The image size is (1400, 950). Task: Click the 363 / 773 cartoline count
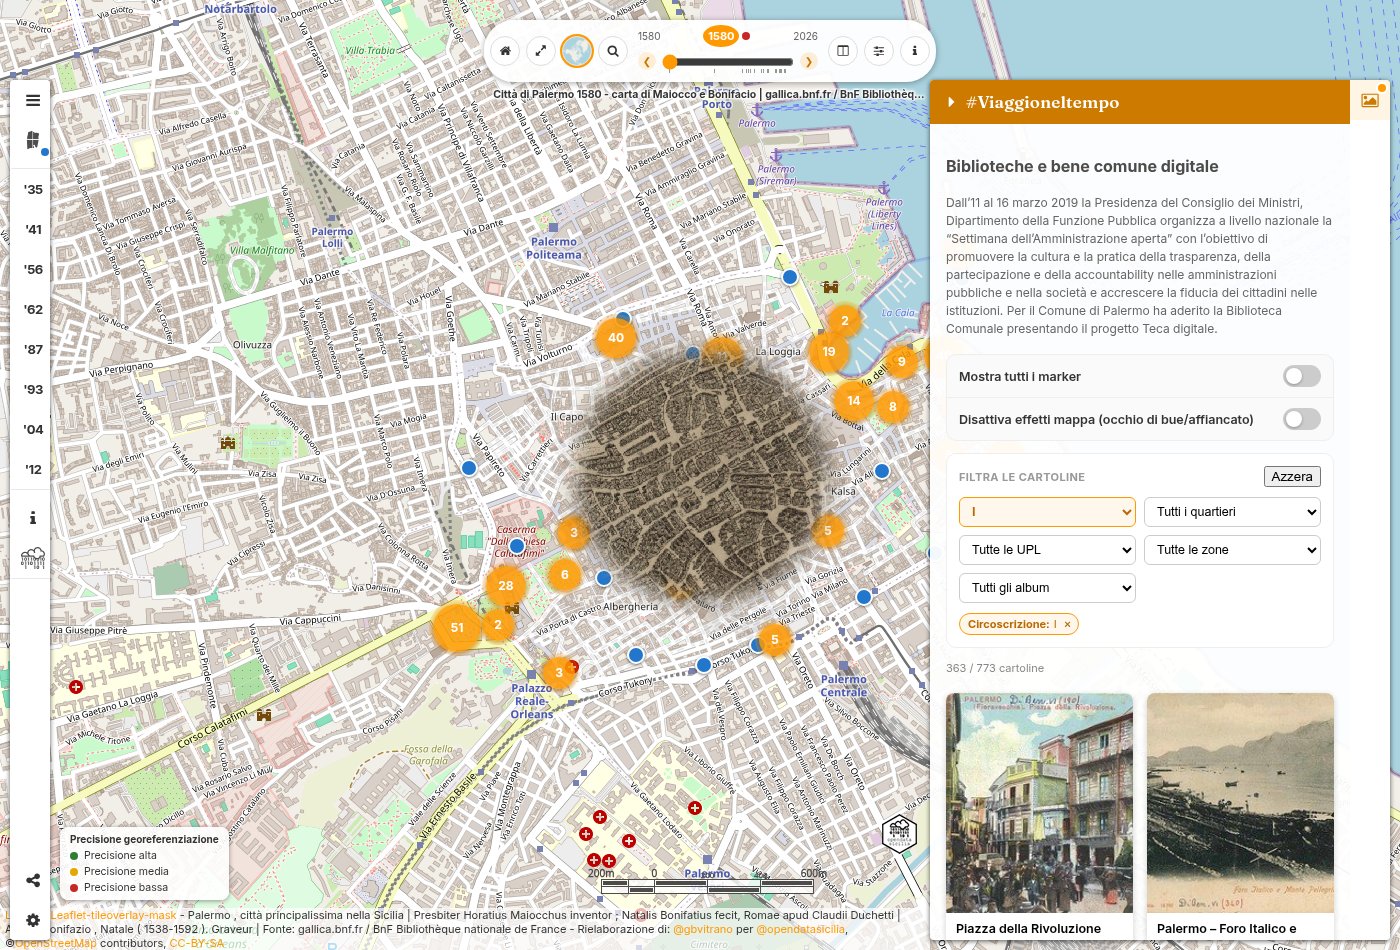click(995, 668)
